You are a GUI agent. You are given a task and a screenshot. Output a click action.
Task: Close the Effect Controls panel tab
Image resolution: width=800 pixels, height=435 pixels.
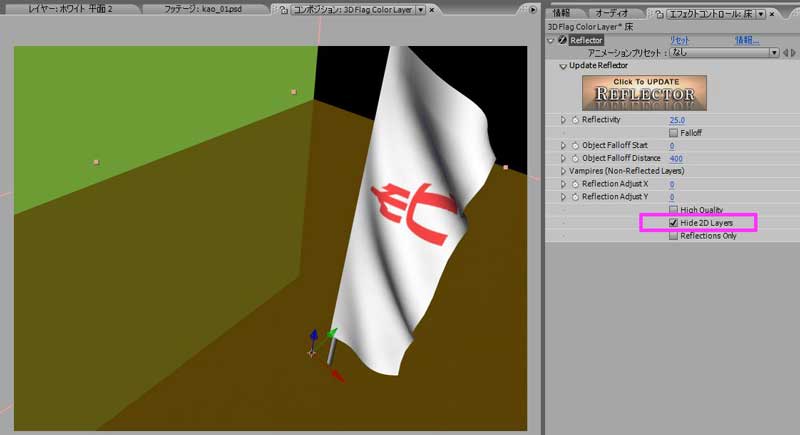click(x=772, y=14)
